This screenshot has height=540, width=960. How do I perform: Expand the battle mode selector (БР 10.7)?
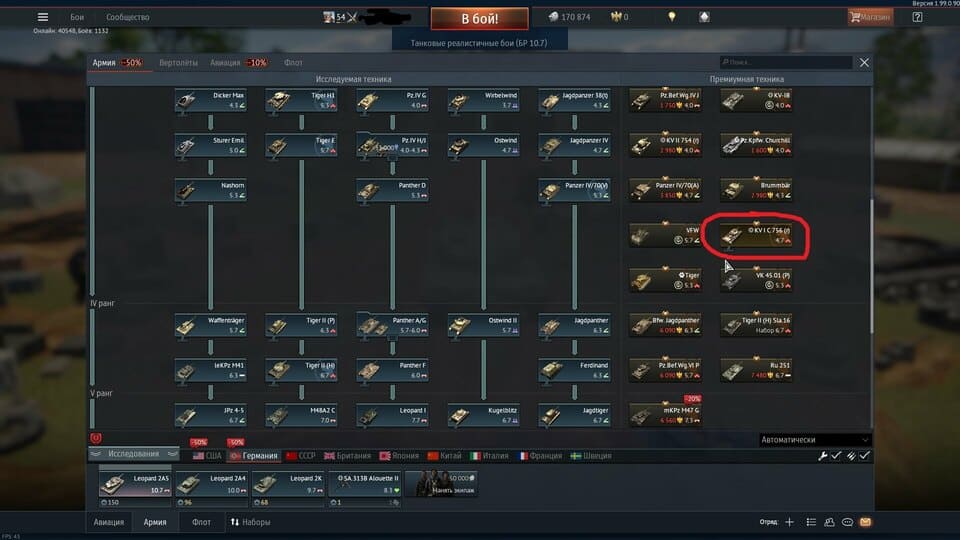click(479, 43)
